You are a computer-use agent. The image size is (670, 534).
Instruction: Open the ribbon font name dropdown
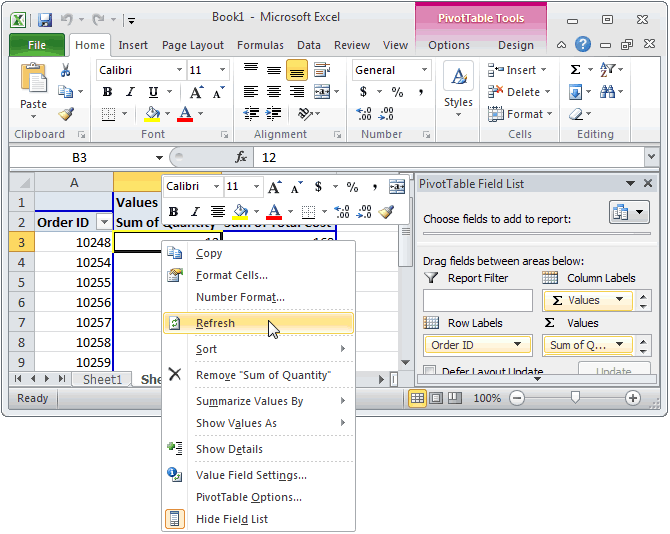point(179,70)
